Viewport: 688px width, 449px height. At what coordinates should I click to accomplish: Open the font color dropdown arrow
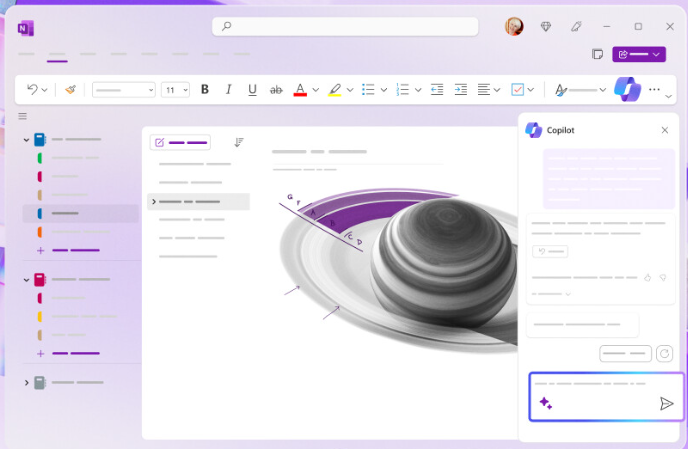click(315, 89)
